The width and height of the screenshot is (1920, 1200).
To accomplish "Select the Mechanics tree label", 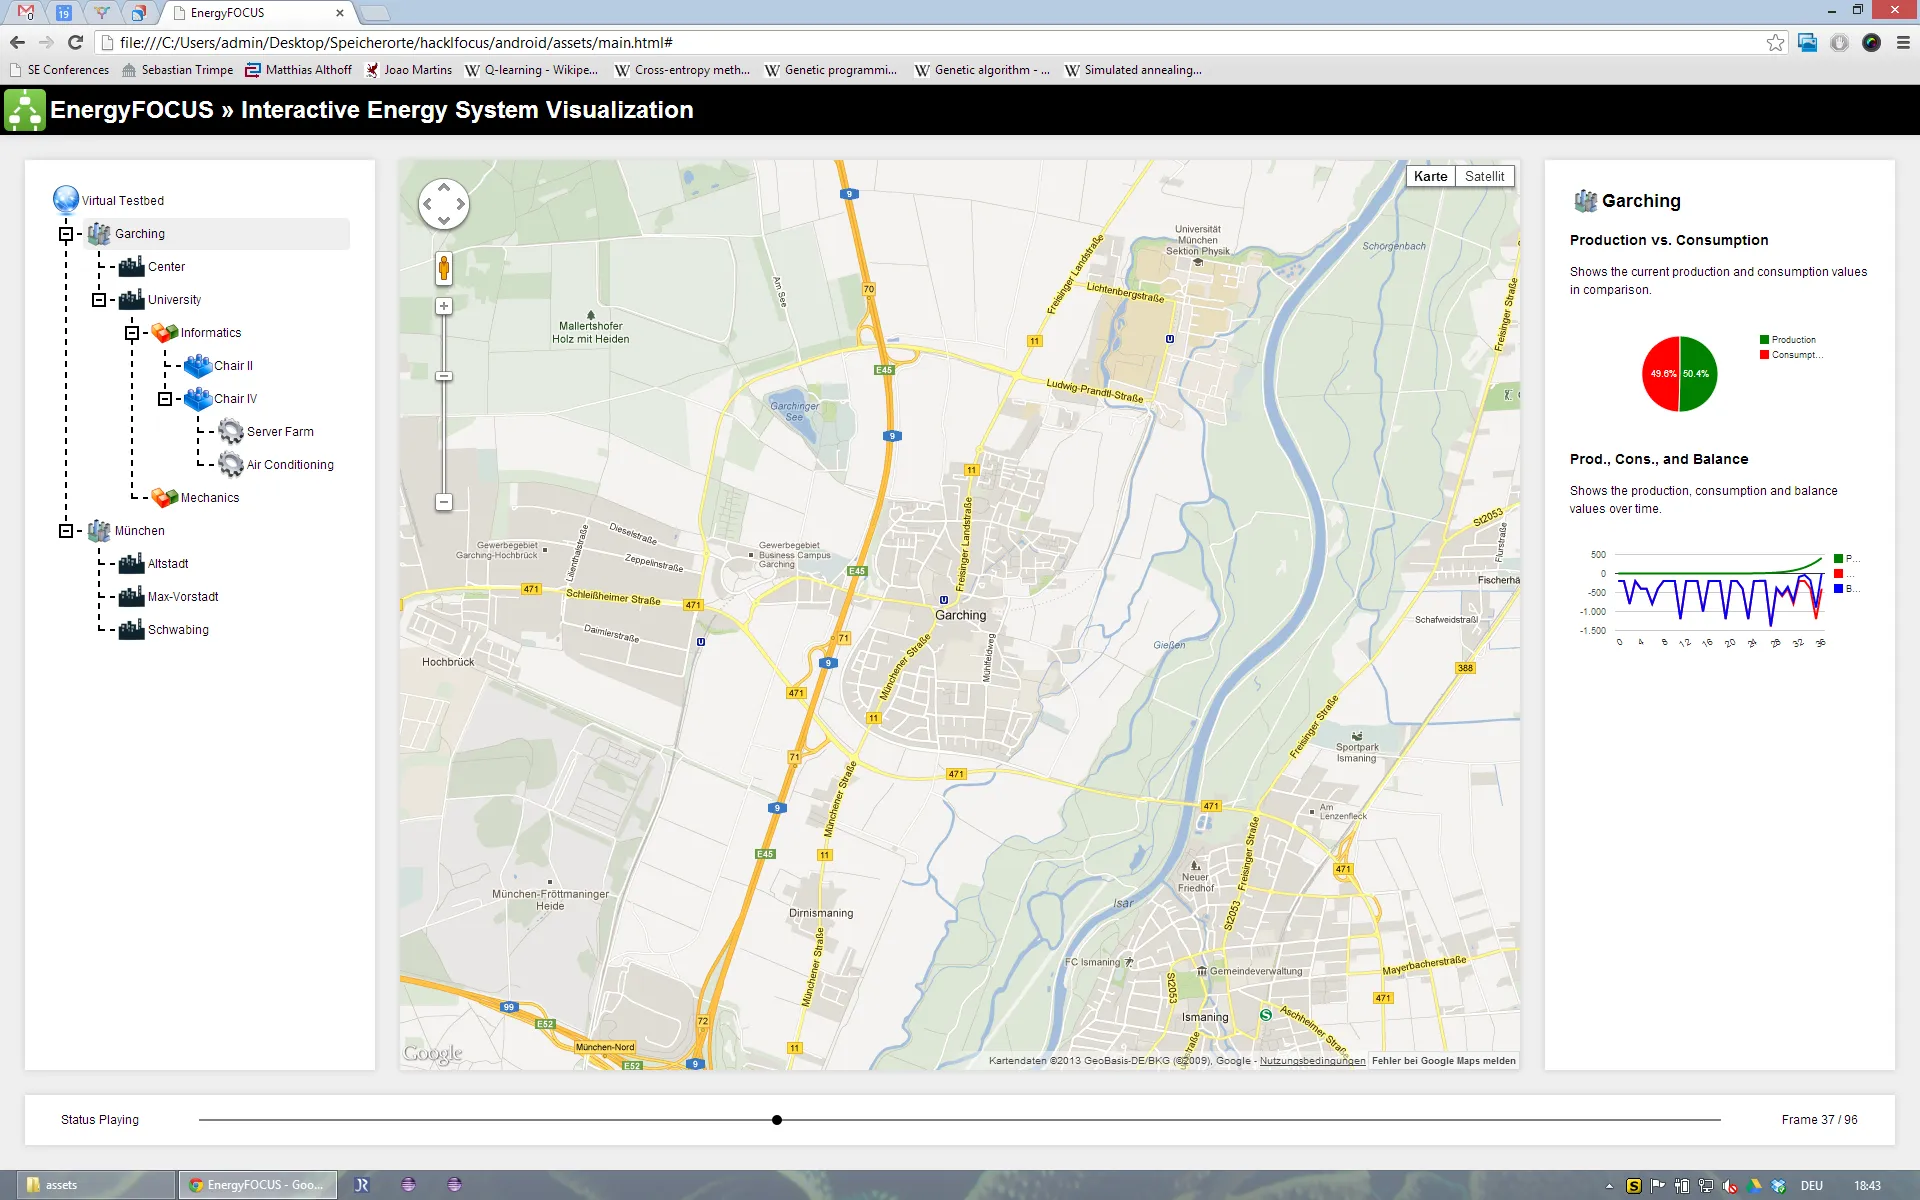I will [x=210, y=498].
